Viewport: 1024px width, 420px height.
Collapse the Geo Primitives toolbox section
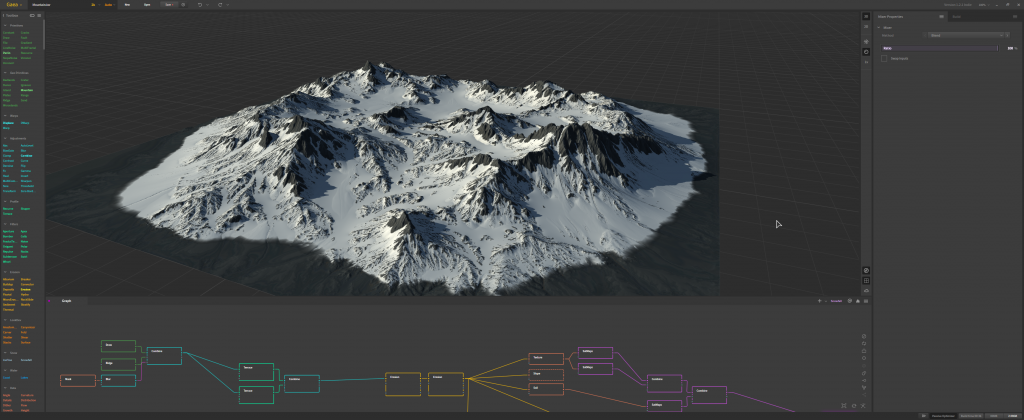click(5, 73)
